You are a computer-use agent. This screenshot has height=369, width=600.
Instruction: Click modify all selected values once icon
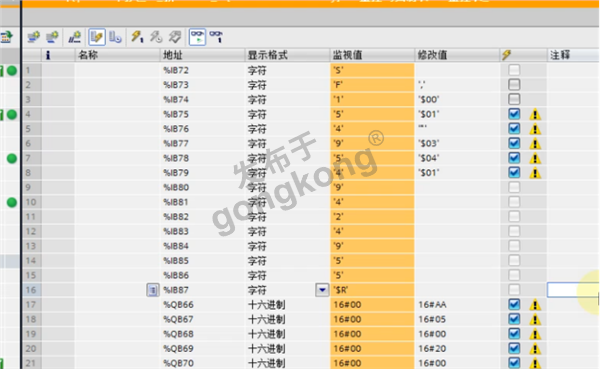(137, 37)
